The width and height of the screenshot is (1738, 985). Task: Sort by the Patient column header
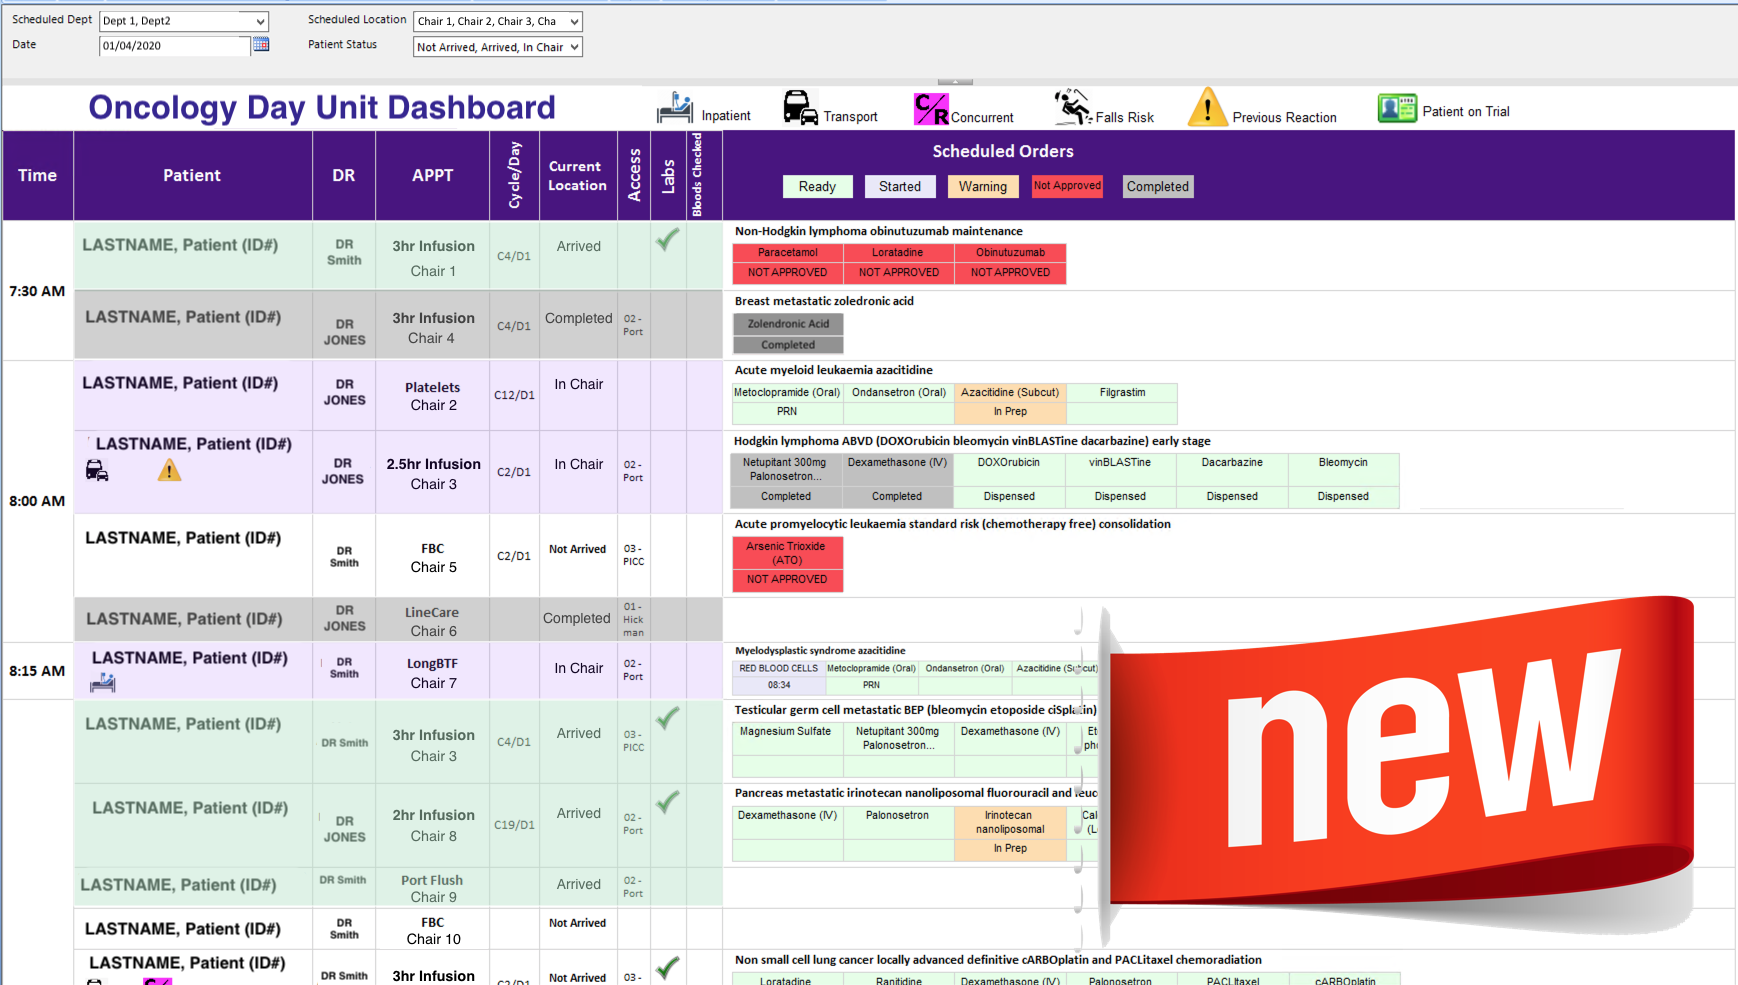pos(192,175)
